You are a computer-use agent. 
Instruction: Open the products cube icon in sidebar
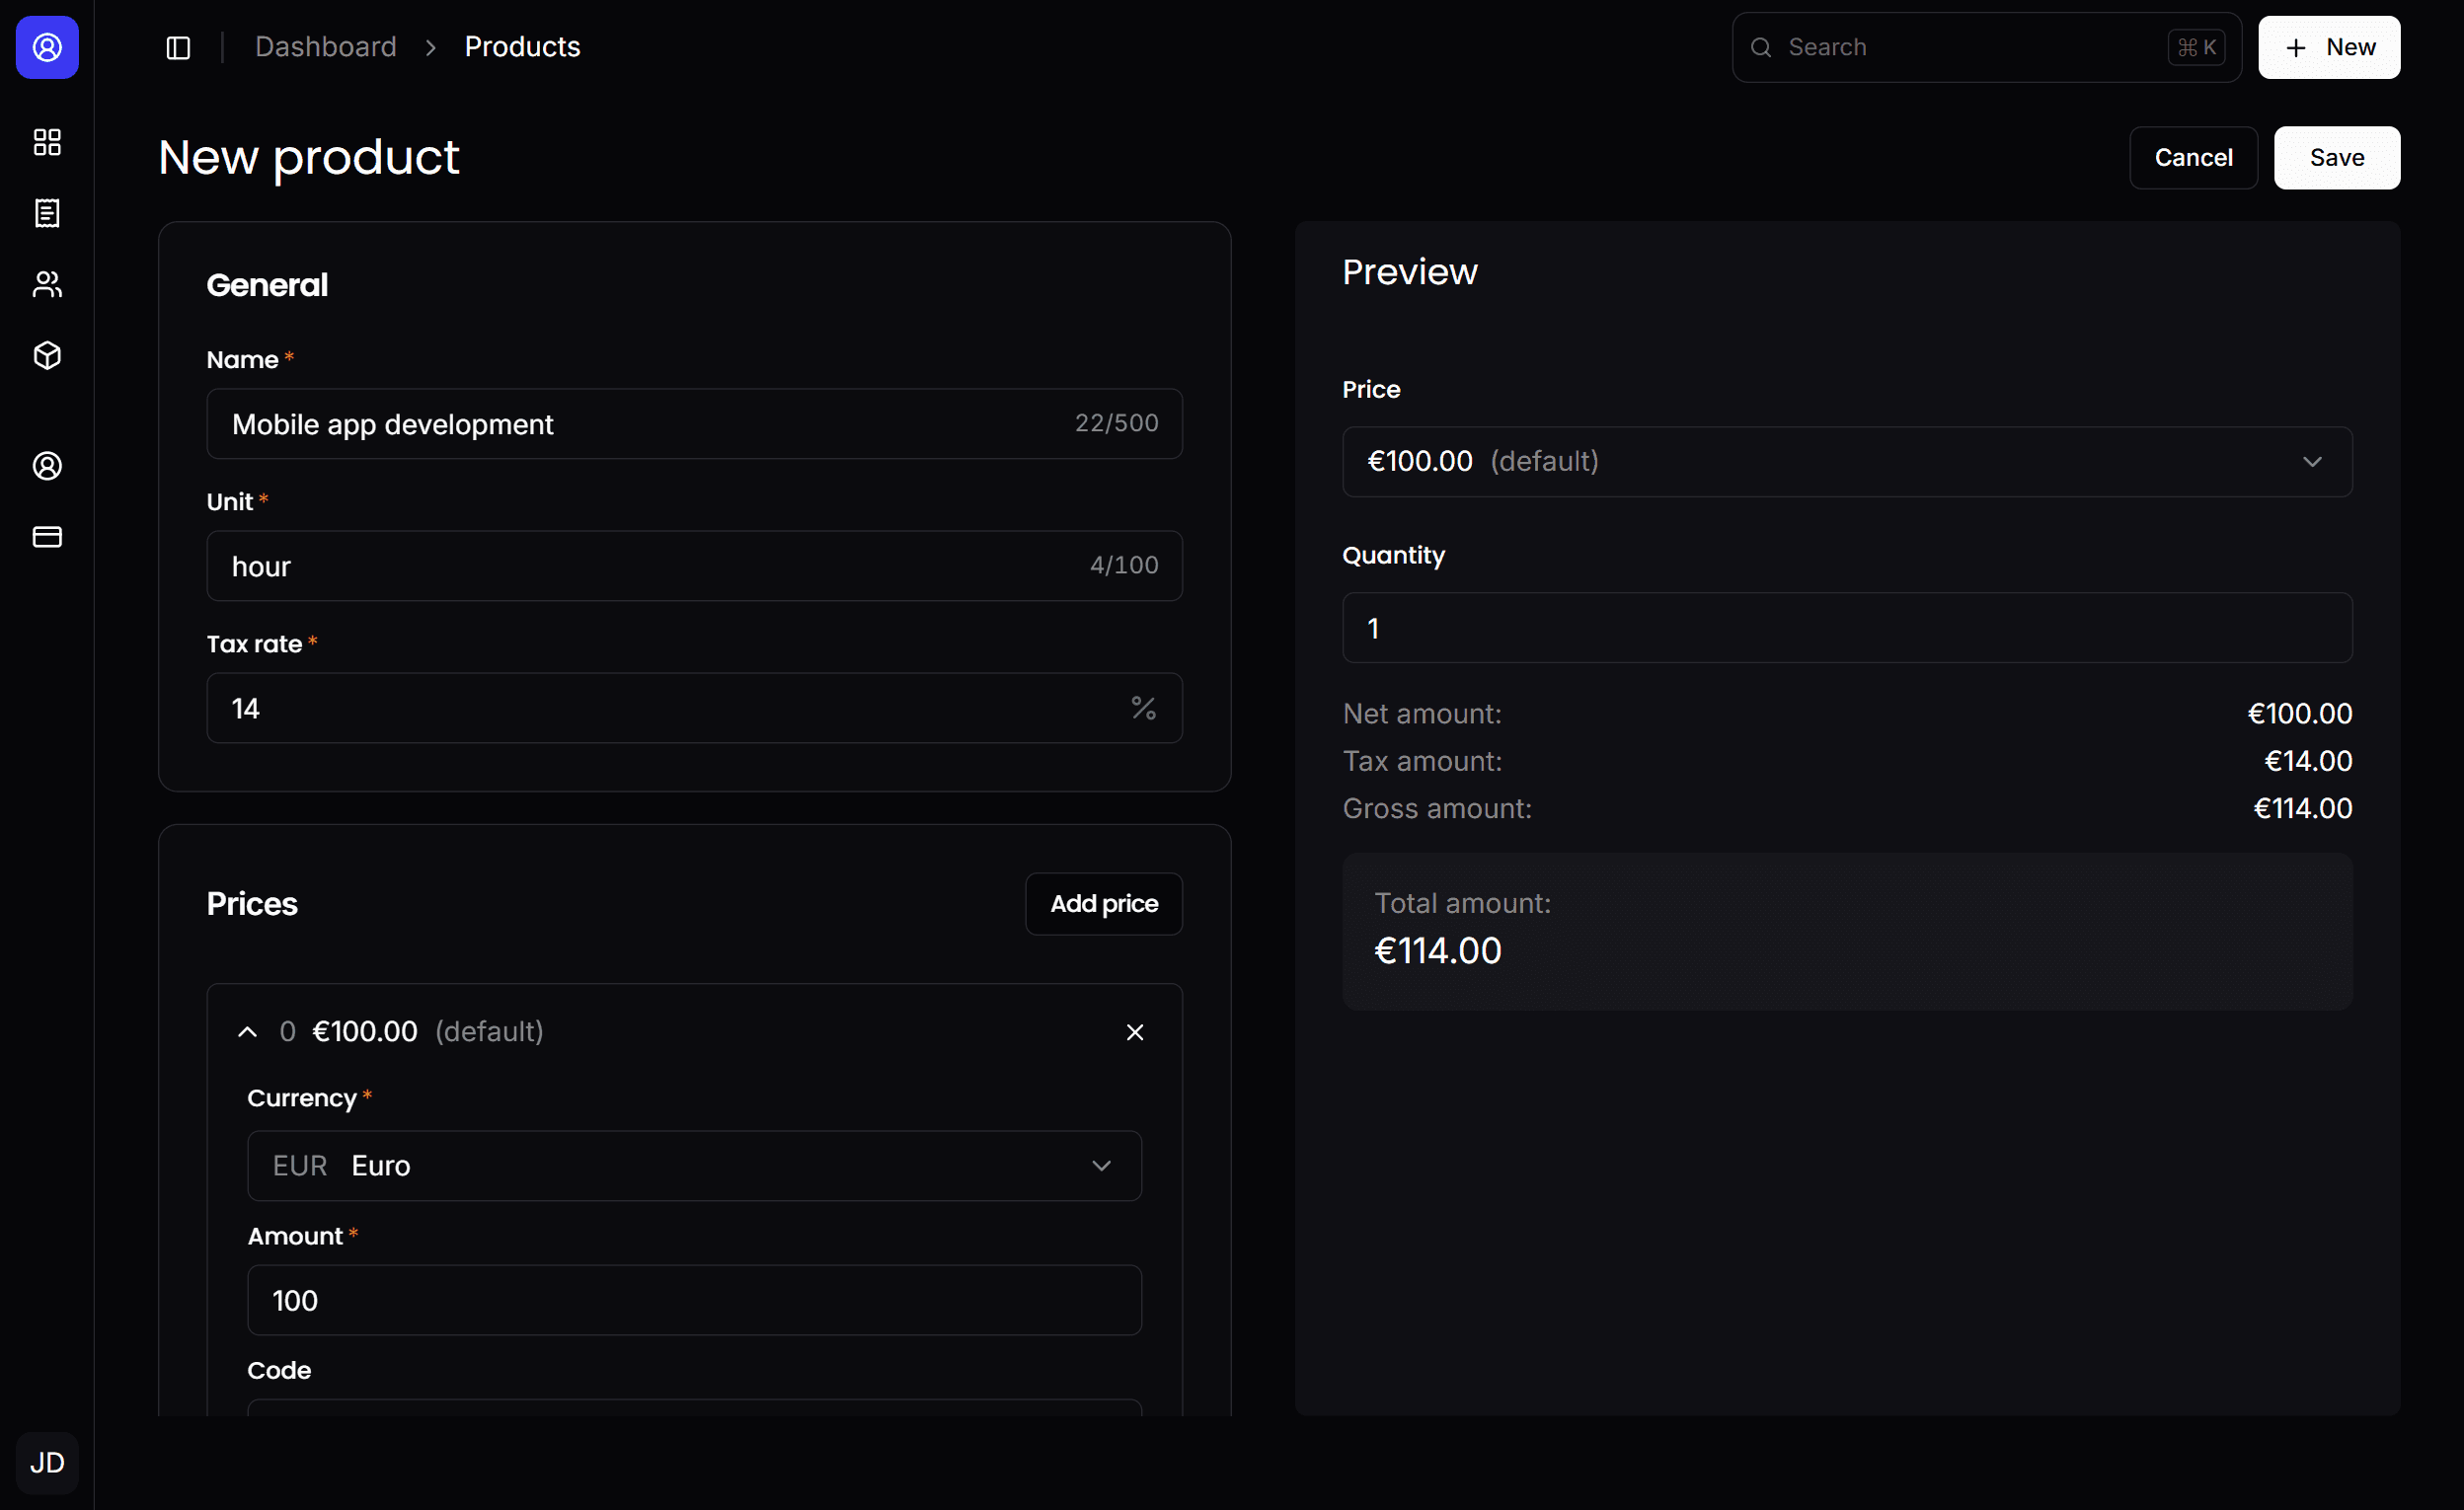coord(47,356)
